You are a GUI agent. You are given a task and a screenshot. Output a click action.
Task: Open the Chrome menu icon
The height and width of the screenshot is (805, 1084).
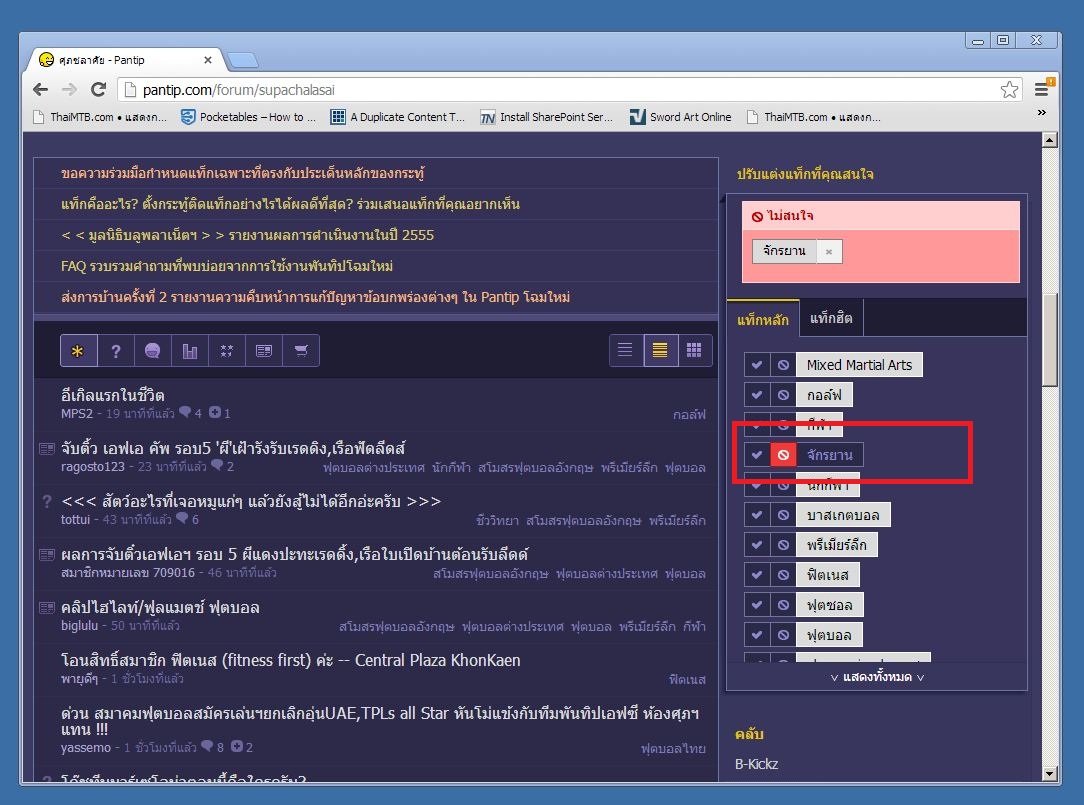[x=1042, y=89]
